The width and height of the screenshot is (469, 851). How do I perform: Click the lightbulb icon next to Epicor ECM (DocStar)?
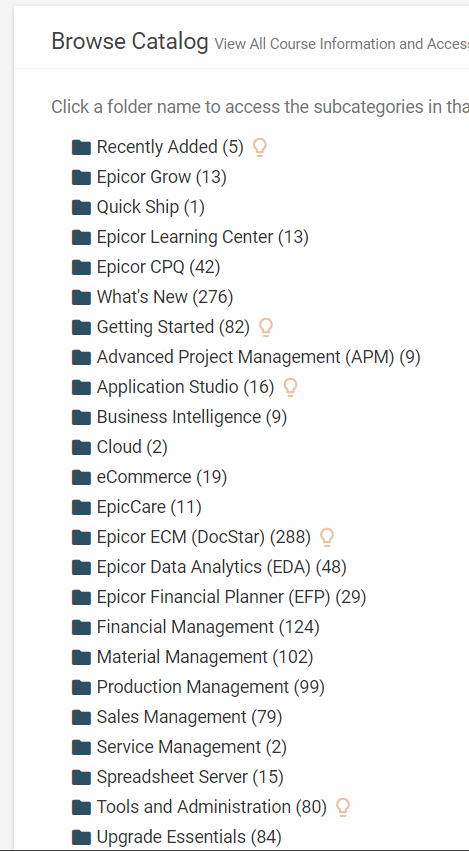click(327, 537)
